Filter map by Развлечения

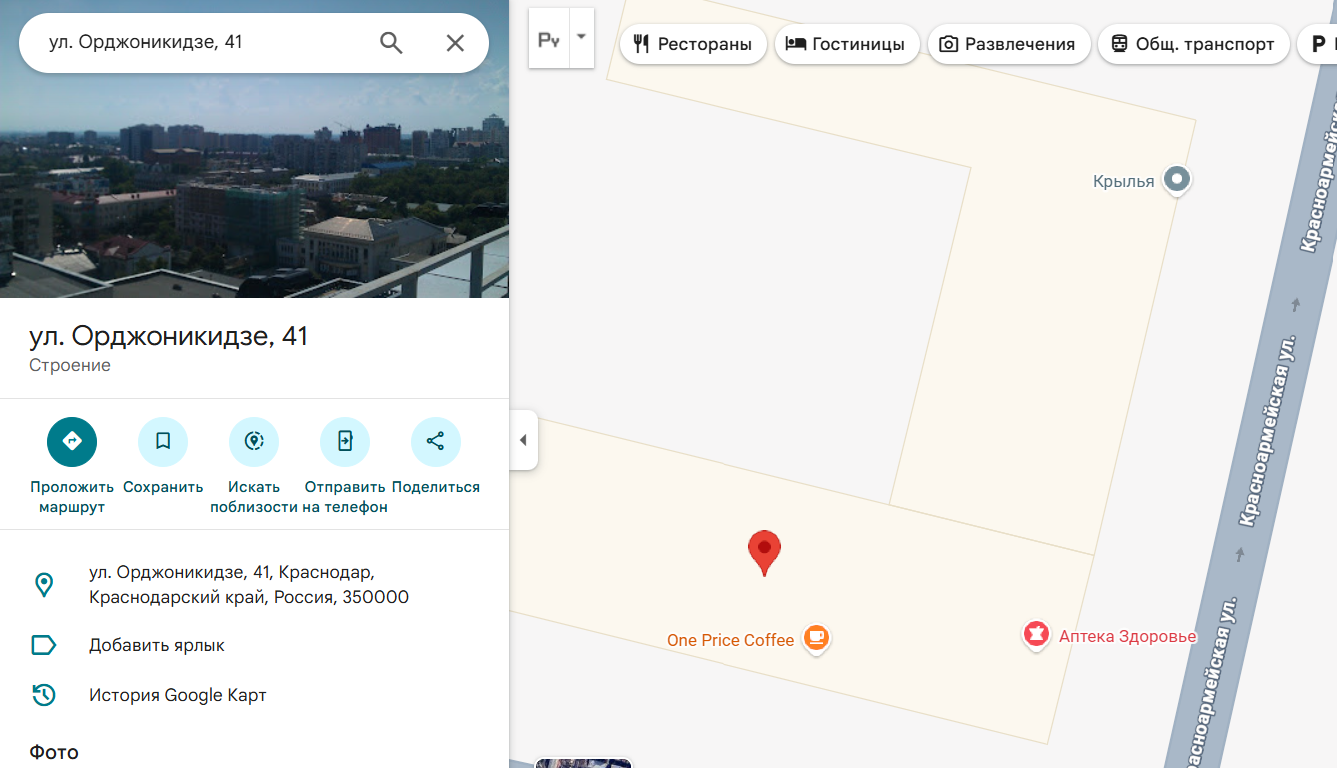click(1009, 44)
